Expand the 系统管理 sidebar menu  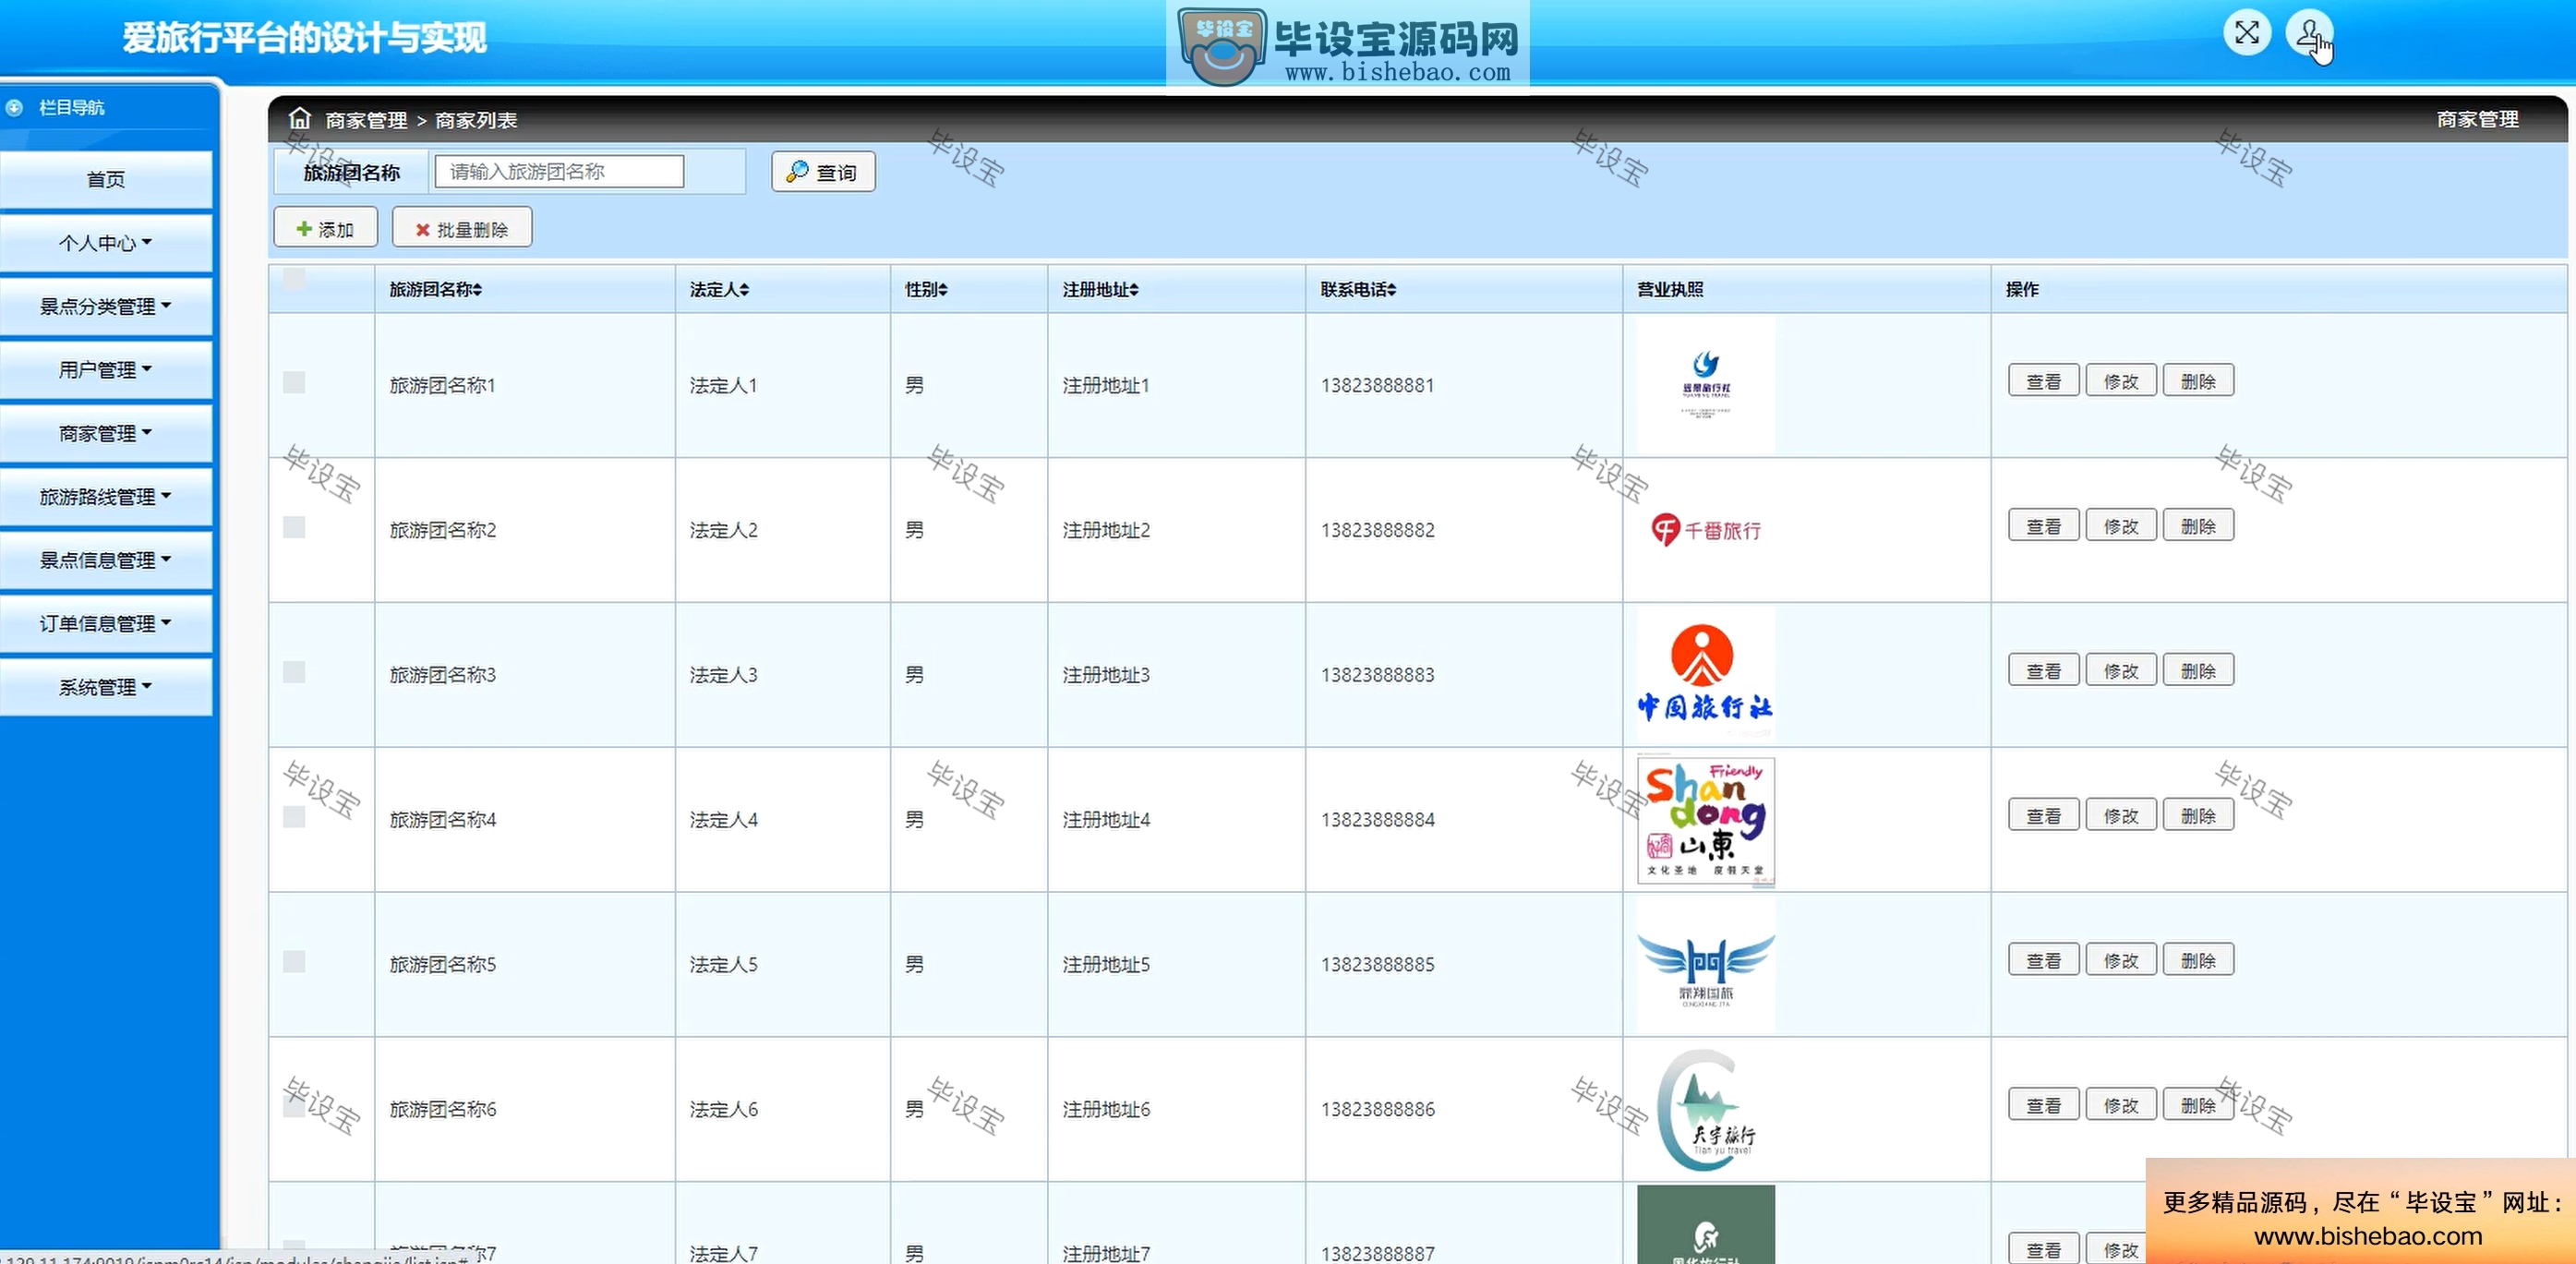pos(106,687)
